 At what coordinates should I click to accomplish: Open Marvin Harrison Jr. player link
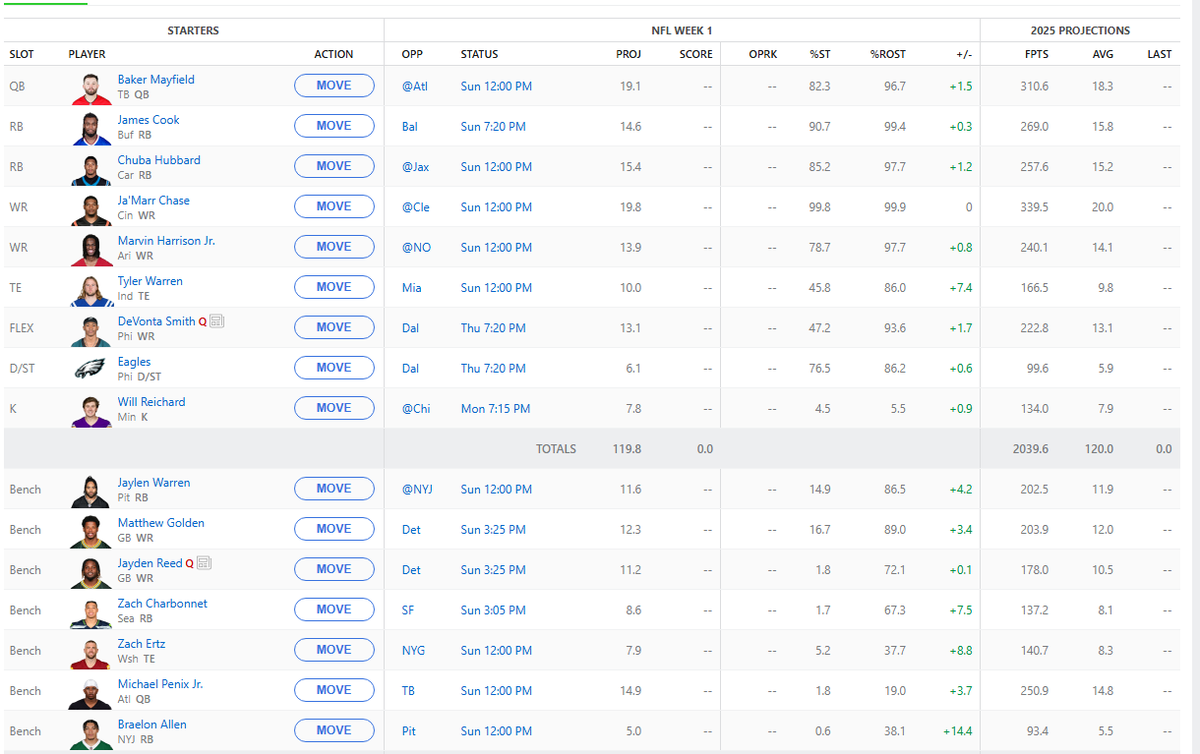[x=166, y=241]
